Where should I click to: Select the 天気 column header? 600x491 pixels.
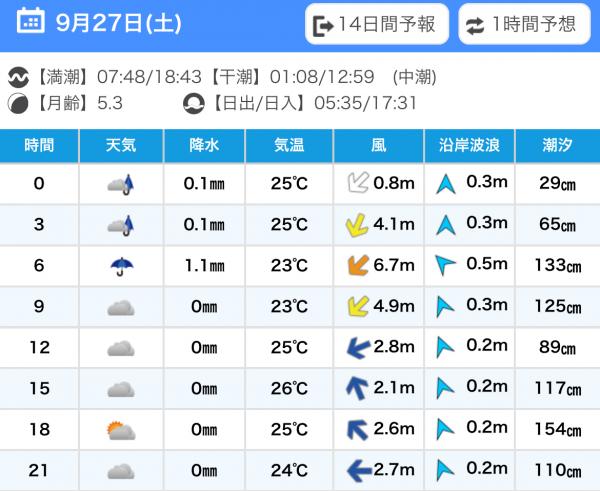121,144
